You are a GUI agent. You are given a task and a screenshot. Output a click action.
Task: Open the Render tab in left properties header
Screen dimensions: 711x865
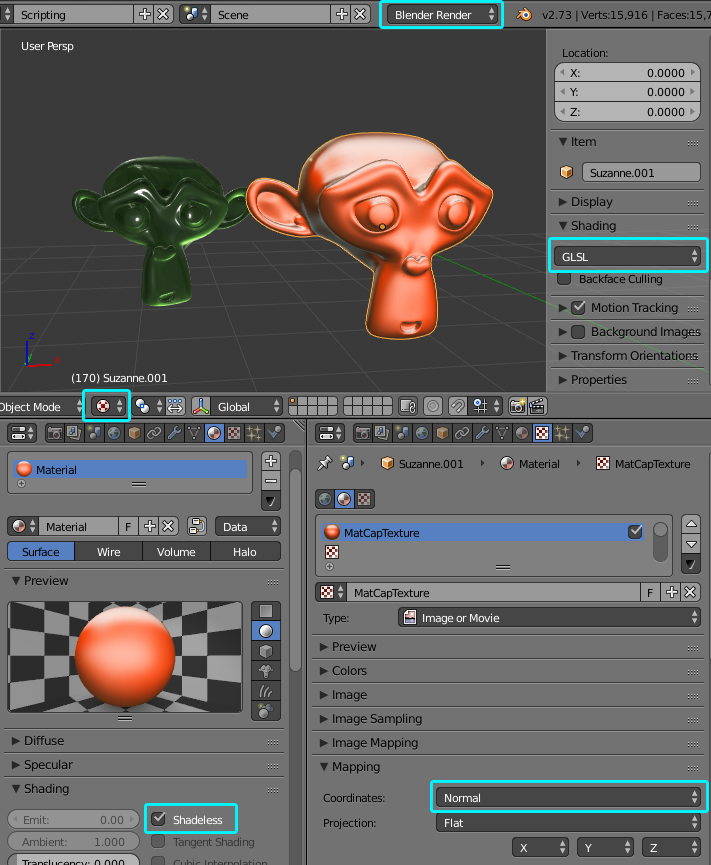54,433
